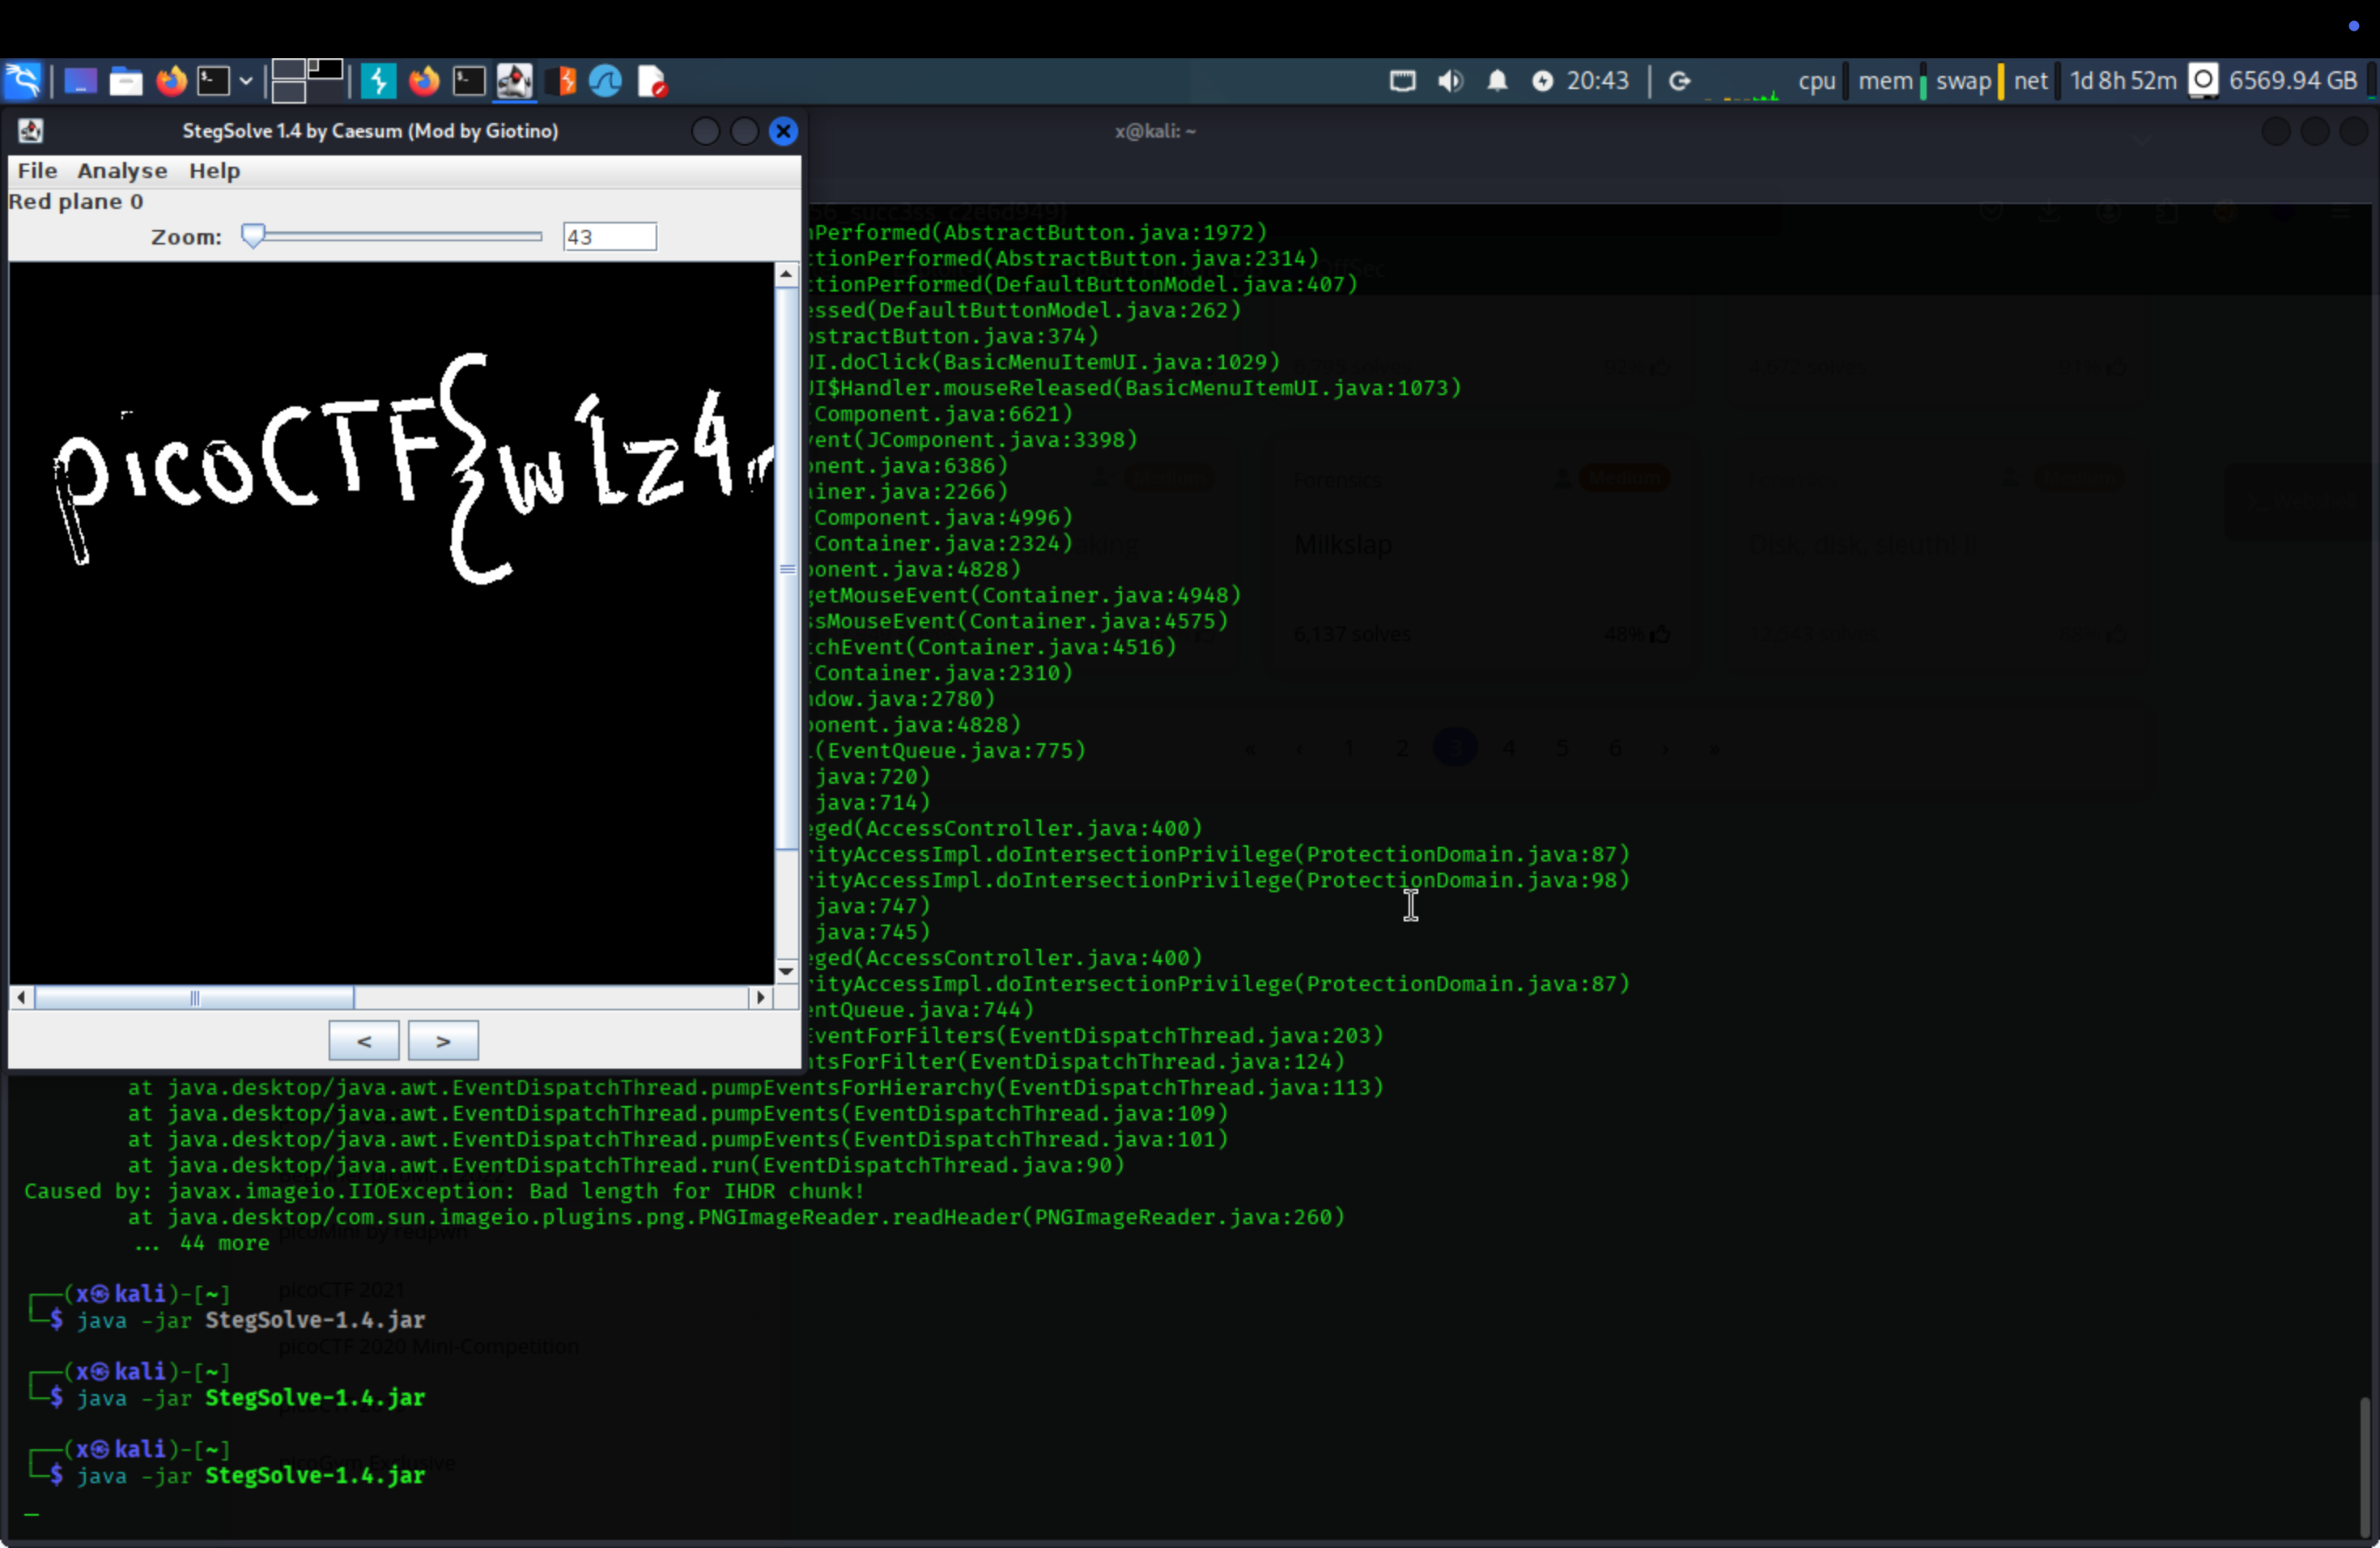The width and height of the screenshot is (2380, 1548).
Task: Switch to the bottom-left workspace
Action: [288, 92]
